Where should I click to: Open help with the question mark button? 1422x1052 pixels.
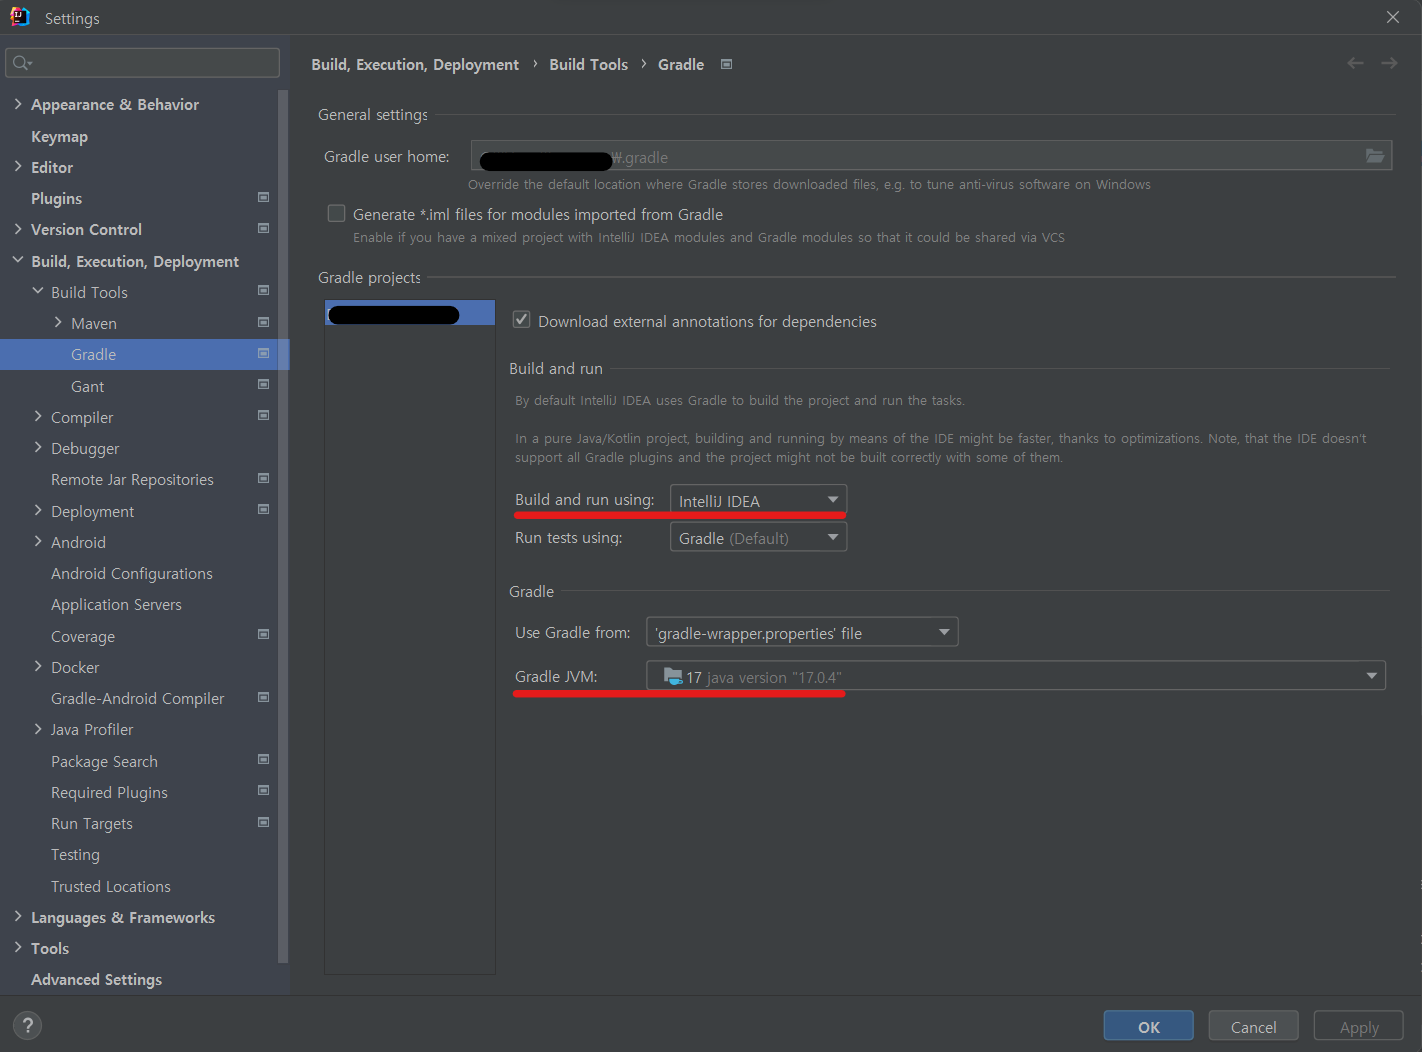pyautogui.click(x=28, y=1025)
